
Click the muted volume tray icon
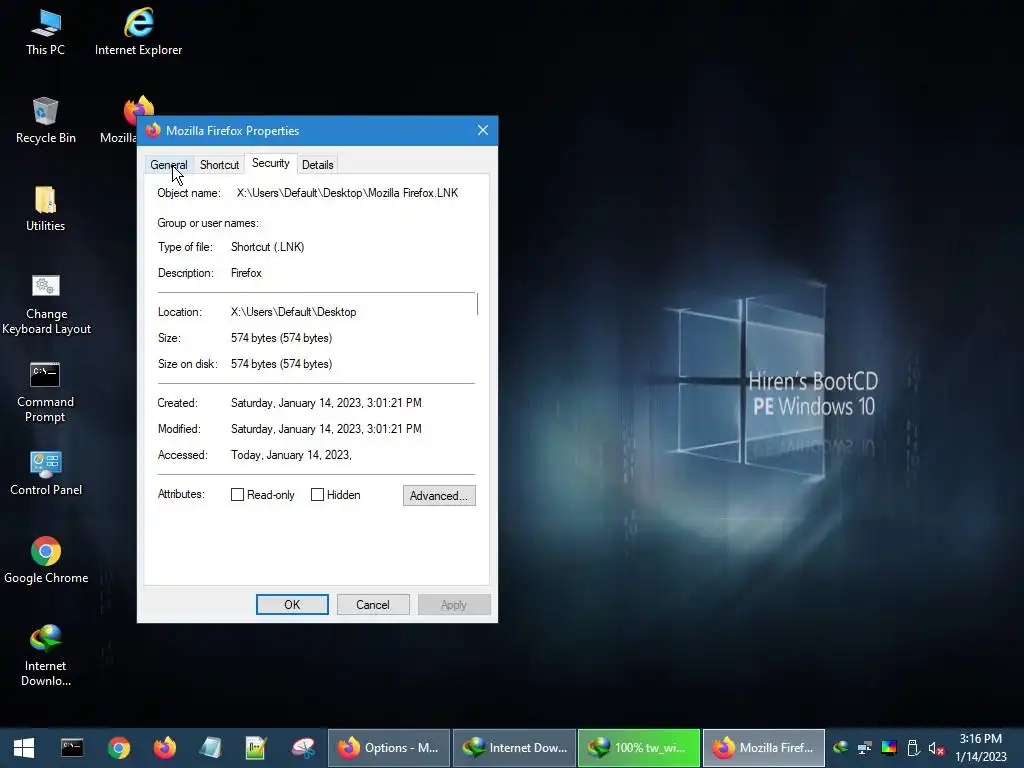point(936,748)
